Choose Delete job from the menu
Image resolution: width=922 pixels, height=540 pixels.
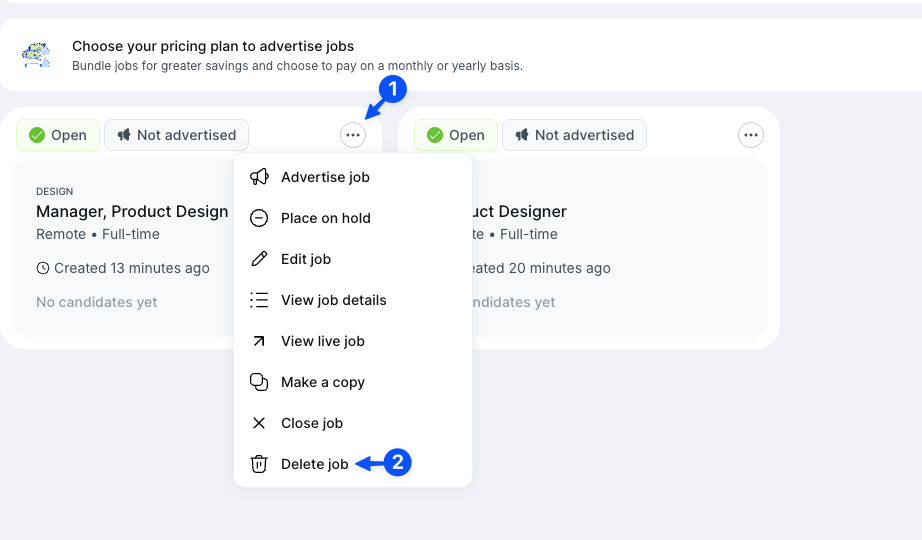[314, 464]
